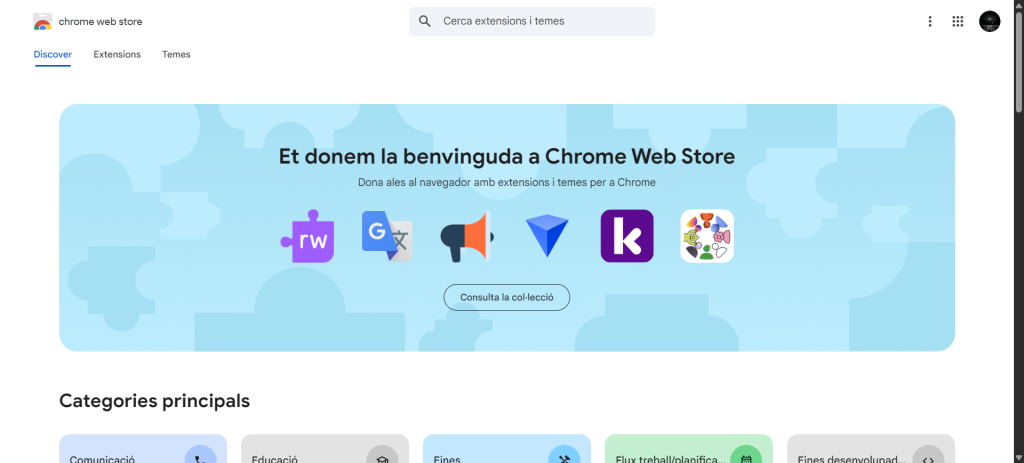Viewport: 1024px width, 463px height.
Task: Click the Chrome Web Store rainbow logo
Action: pos(43,22)
